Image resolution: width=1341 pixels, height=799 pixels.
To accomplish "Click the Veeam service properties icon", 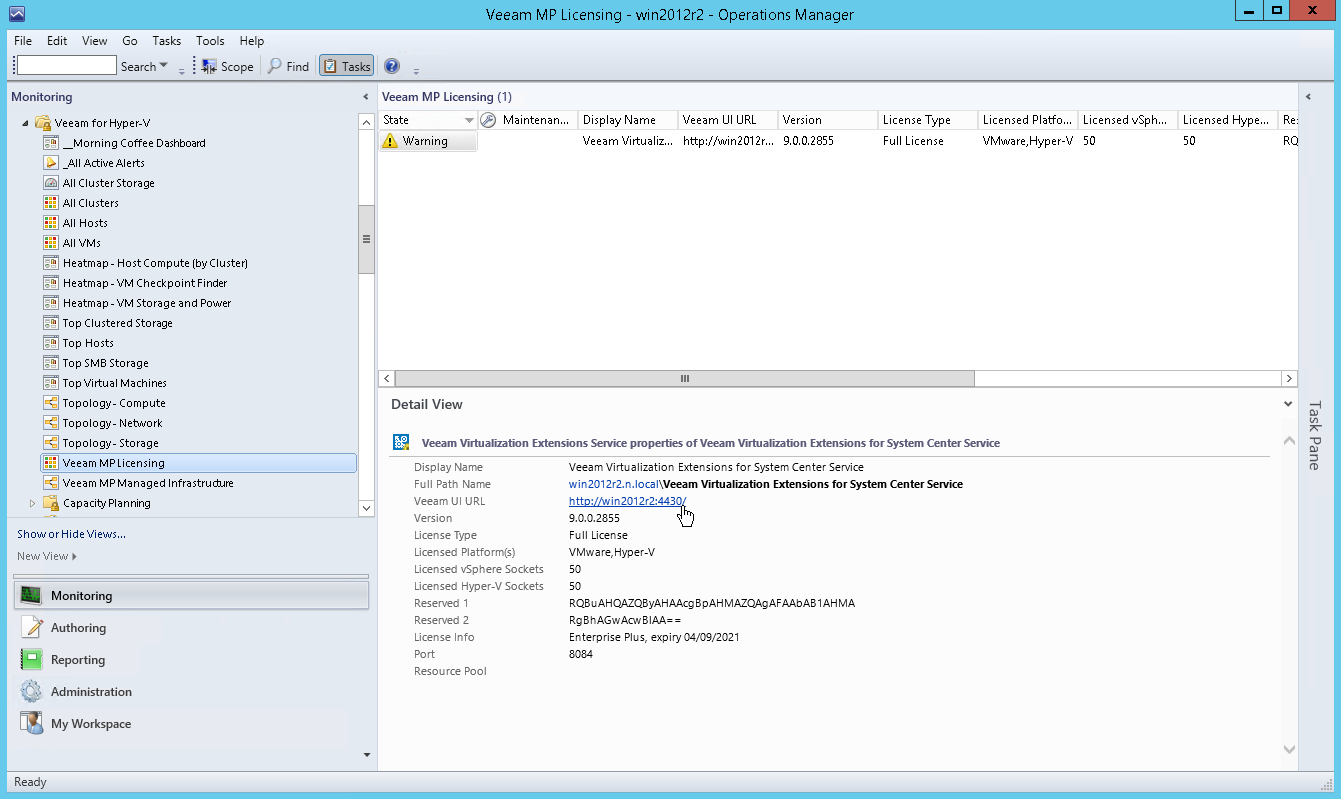I will click(x=401, y=442).
